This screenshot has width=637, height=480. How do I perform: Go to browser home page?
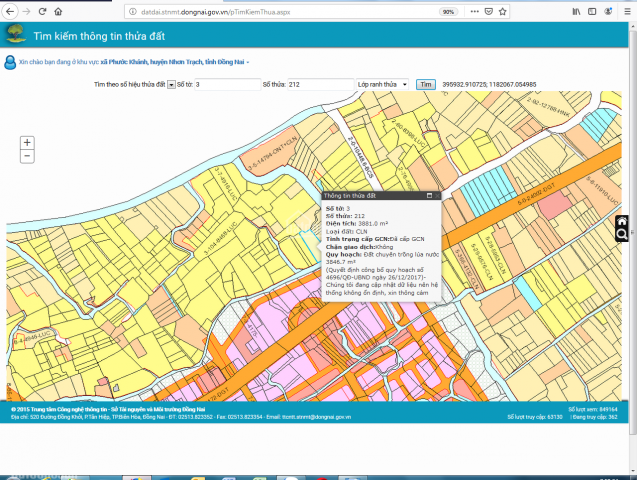[58, 11]
